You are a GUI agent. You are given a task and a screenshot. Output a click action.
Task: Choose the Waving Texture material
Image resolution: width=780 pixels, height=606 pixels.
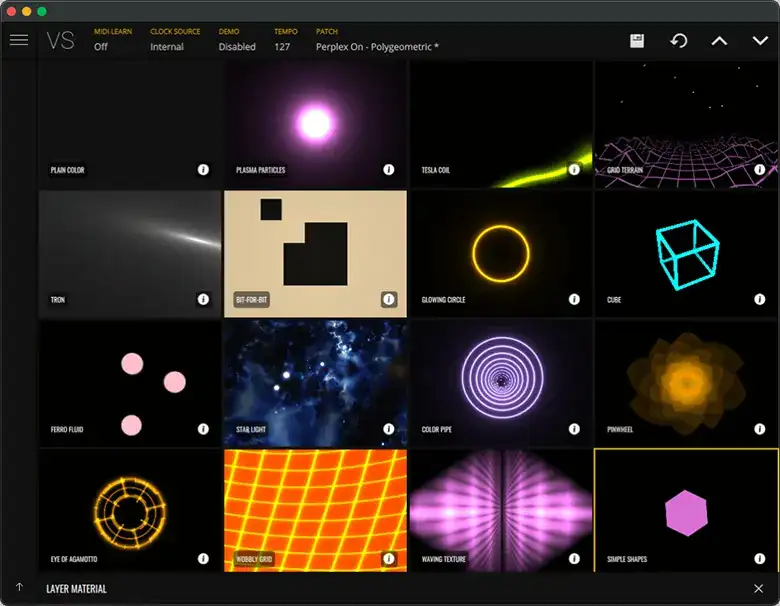point(501,510)
